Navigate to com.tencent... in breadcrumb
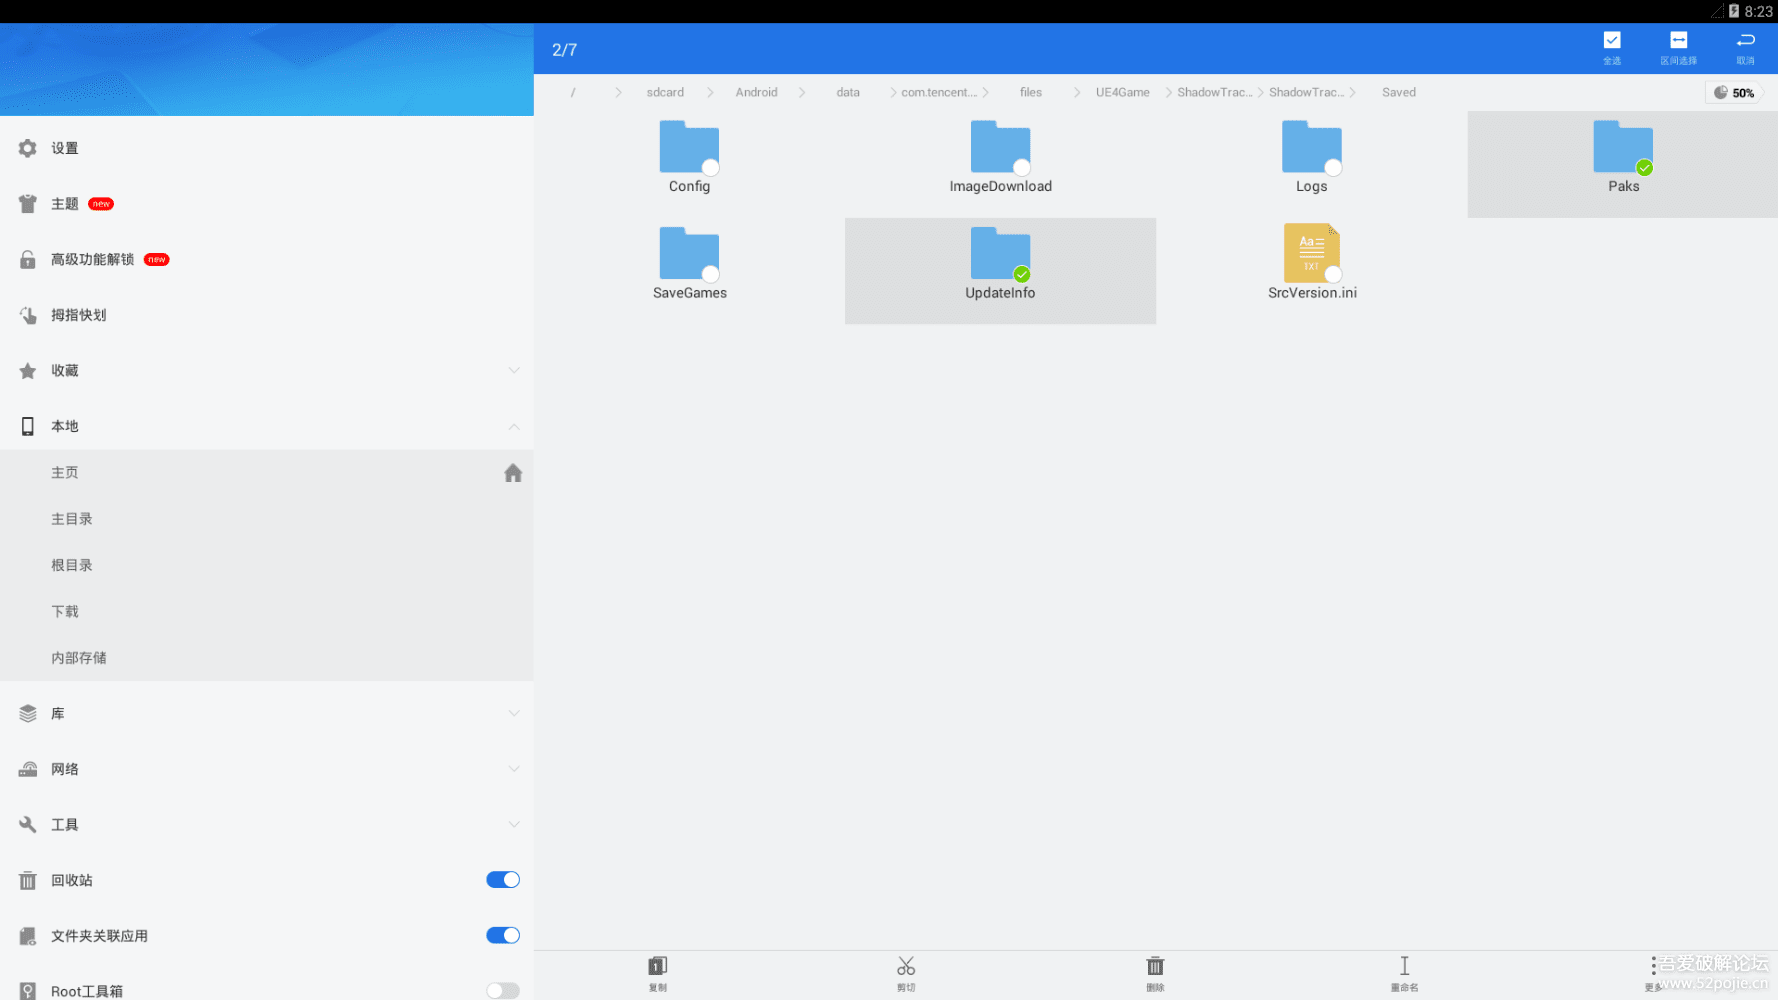 (938, 92)
